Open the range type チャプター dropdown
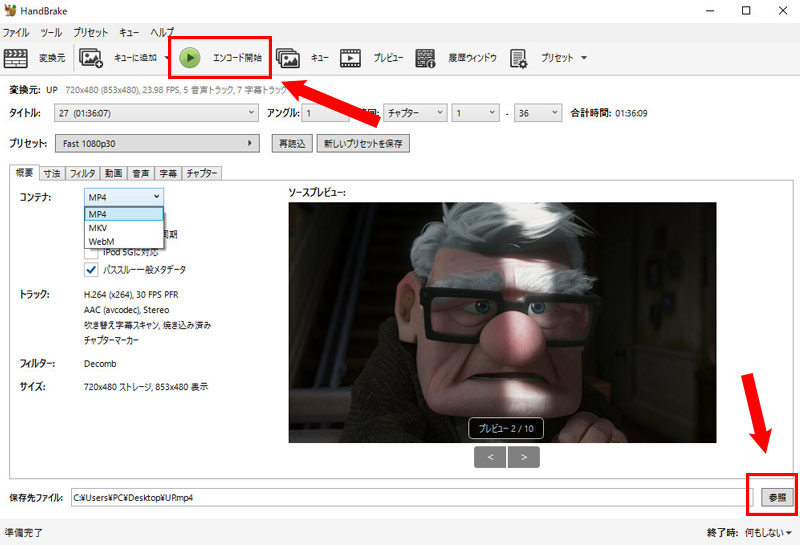The image size is (800, 545). 415,113
